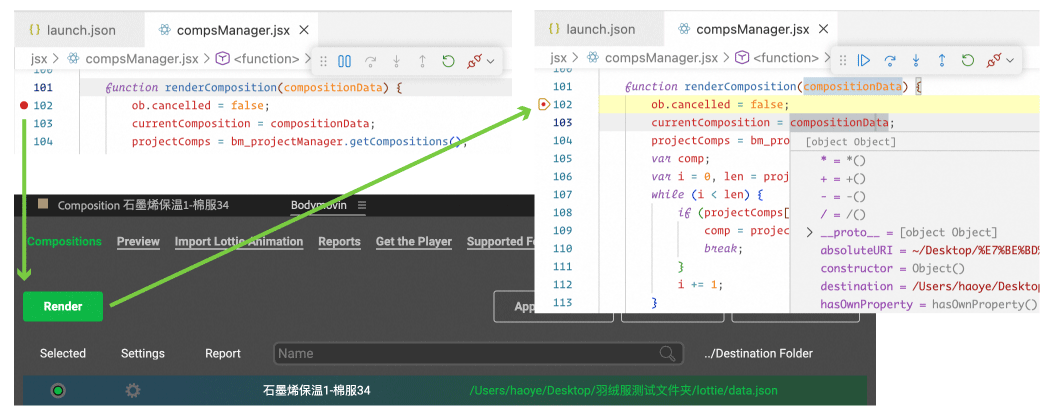Open the Preview section in Bodymovin
1062x419 pixels.
[x=138, y=242]
